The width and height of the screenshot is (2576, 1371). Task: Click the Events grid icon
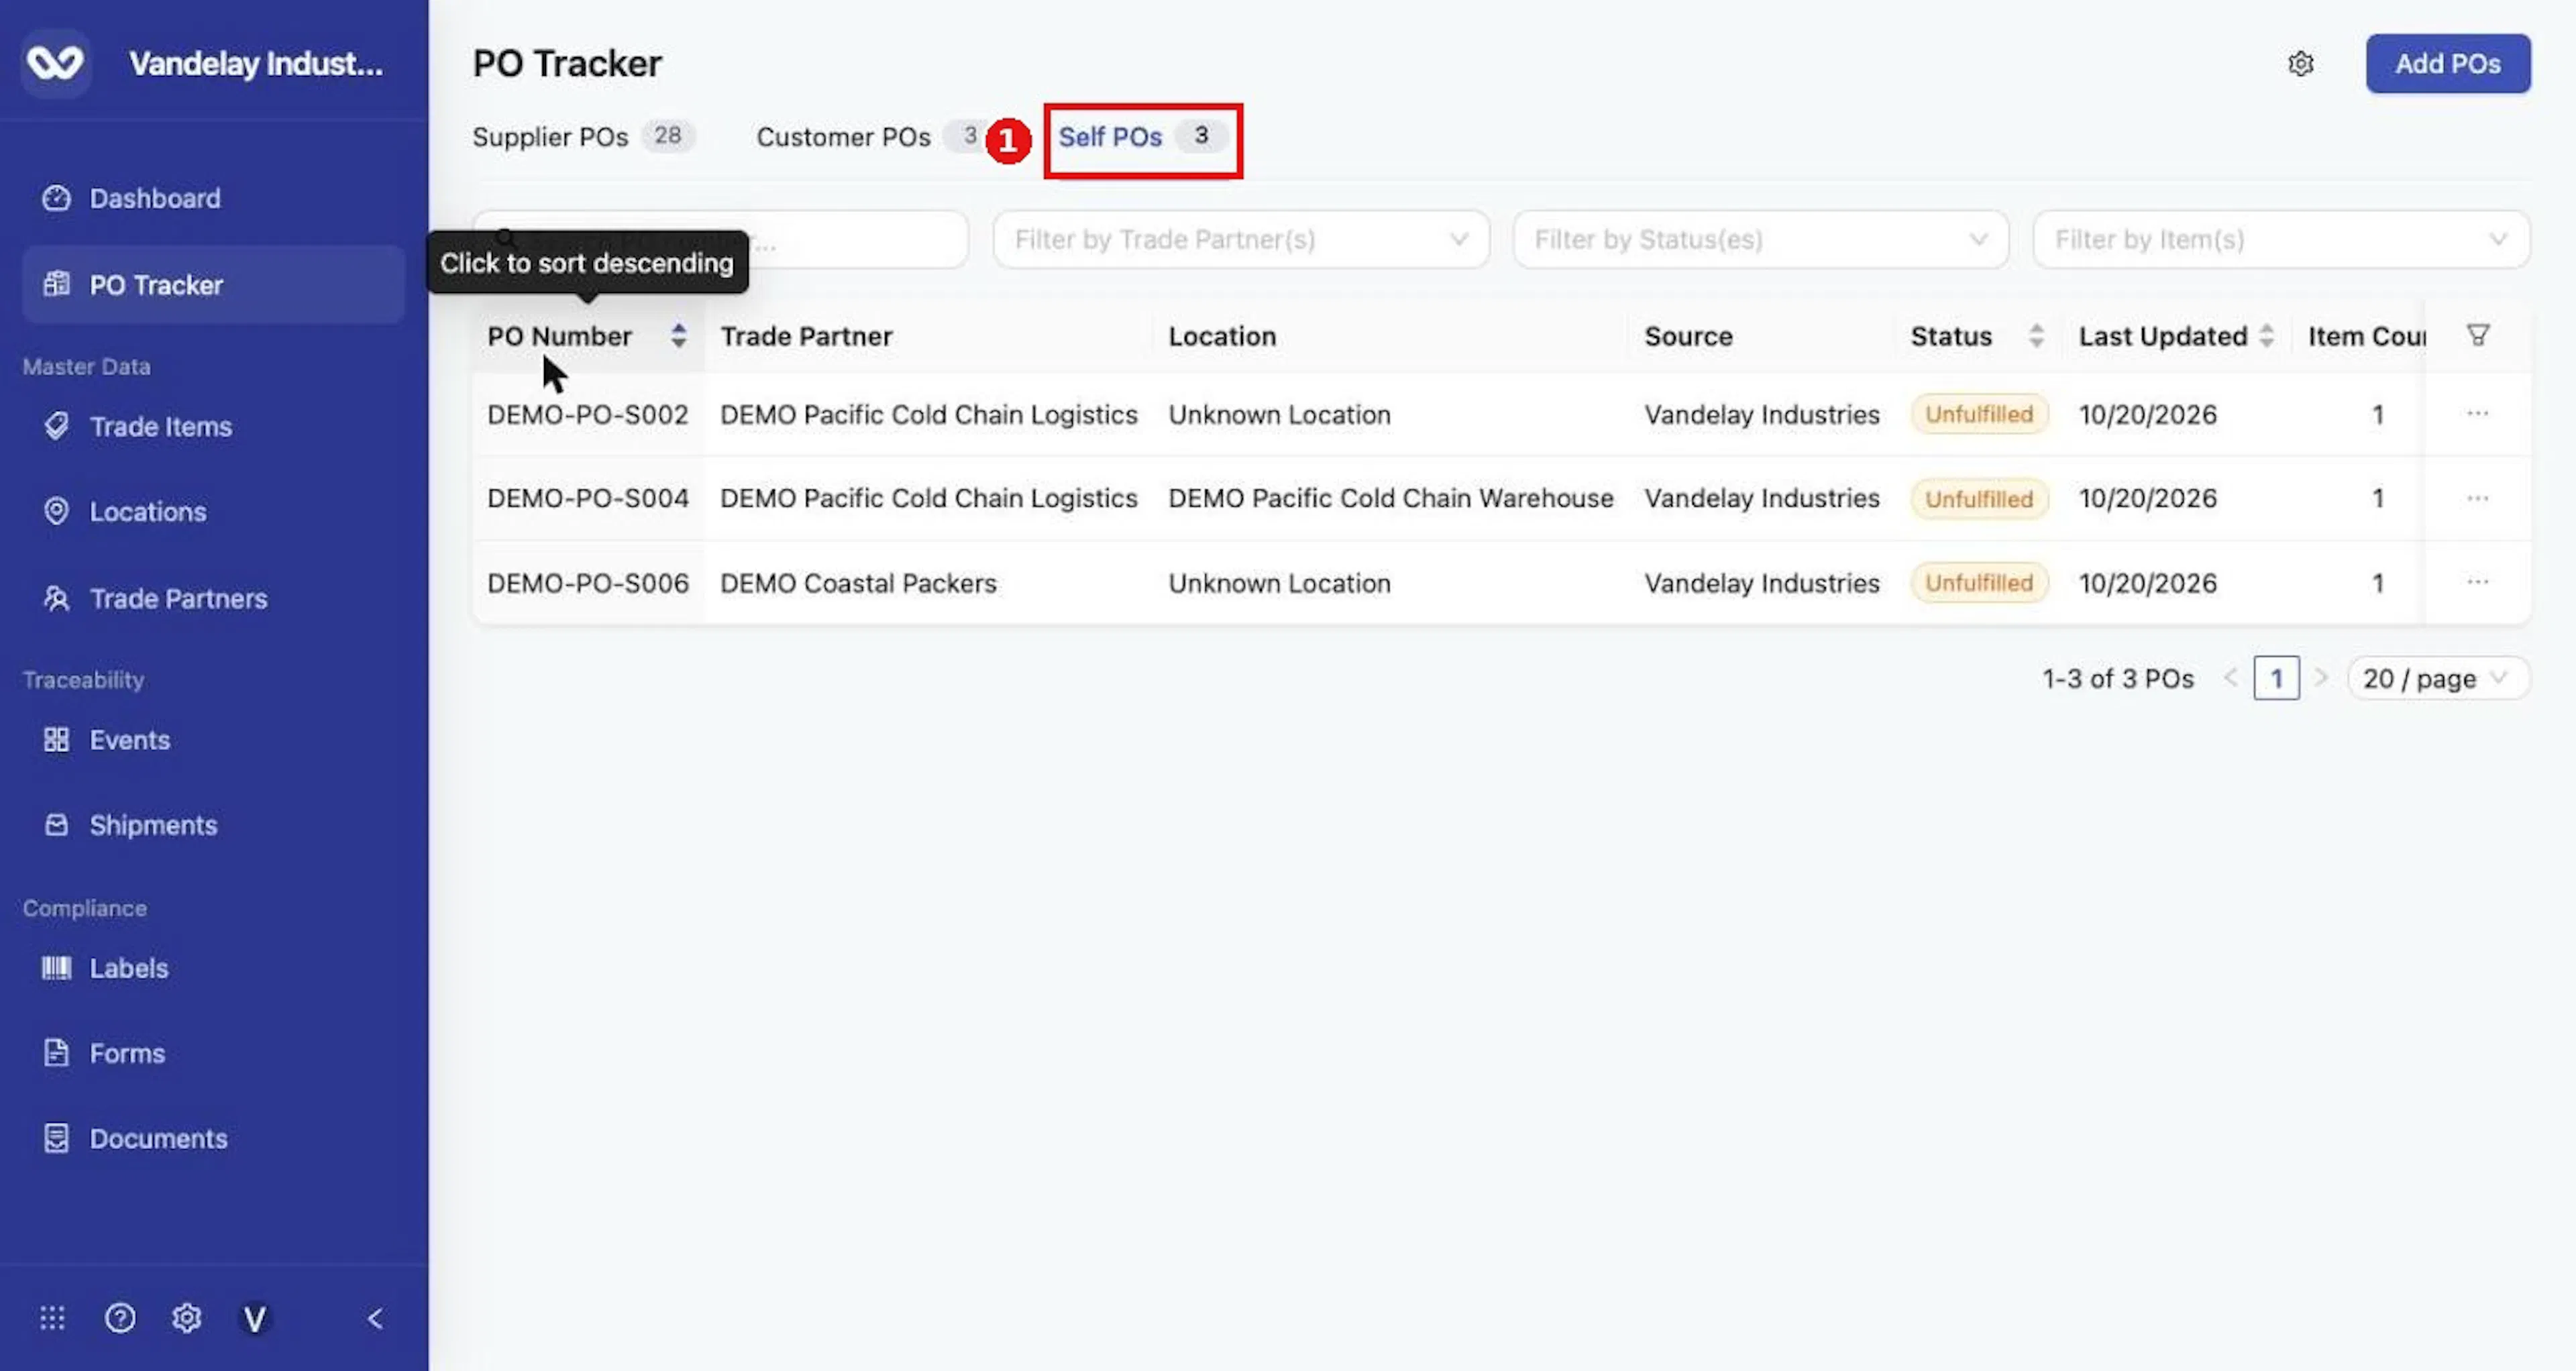56,739
